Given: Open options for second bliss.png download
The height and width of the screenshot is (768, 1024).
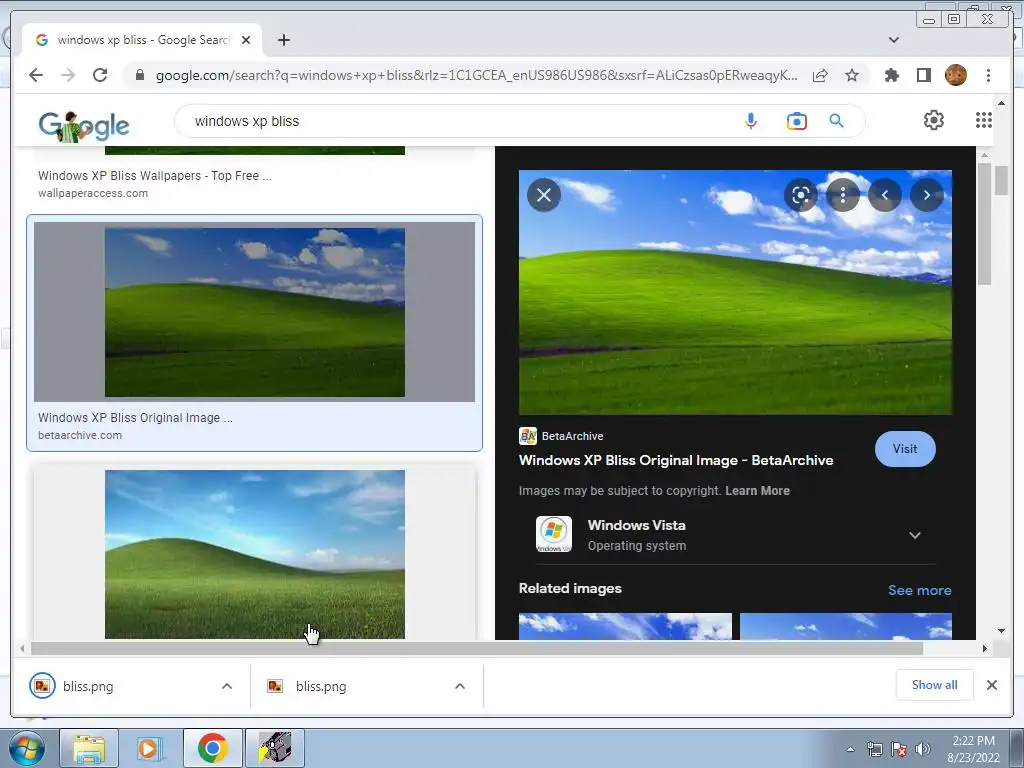Looking at the screenshot, I should click(460, 686).
